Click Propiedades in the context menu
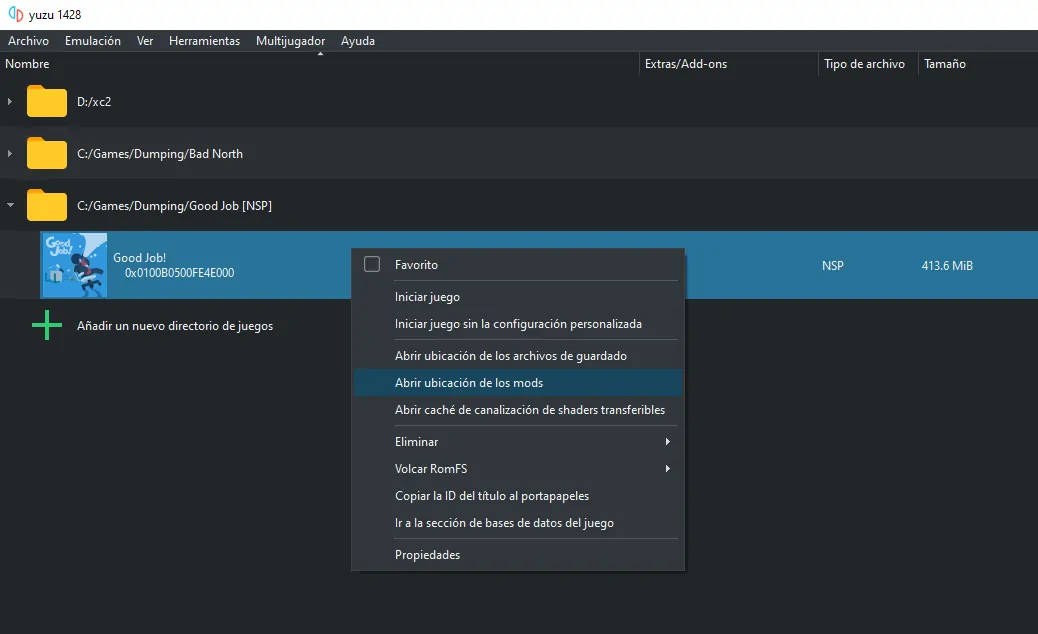The width and height of the screenshot is (1038, 634). (427, 555)
